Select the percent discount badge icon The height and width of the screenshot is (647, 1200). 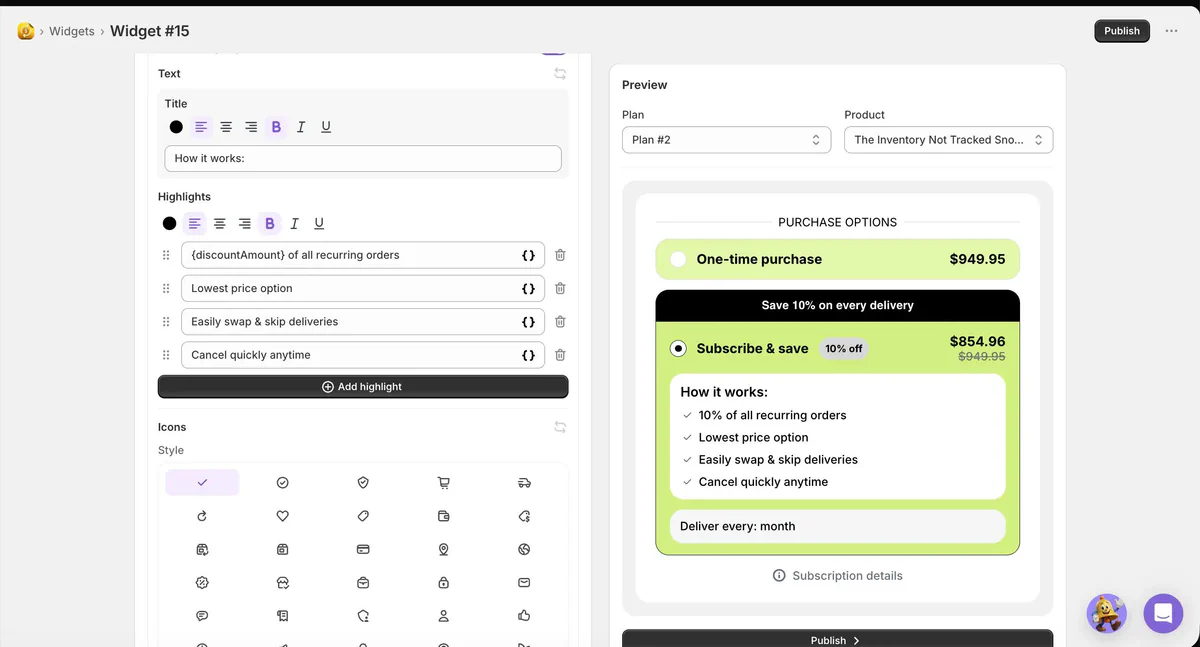(202, 582)
